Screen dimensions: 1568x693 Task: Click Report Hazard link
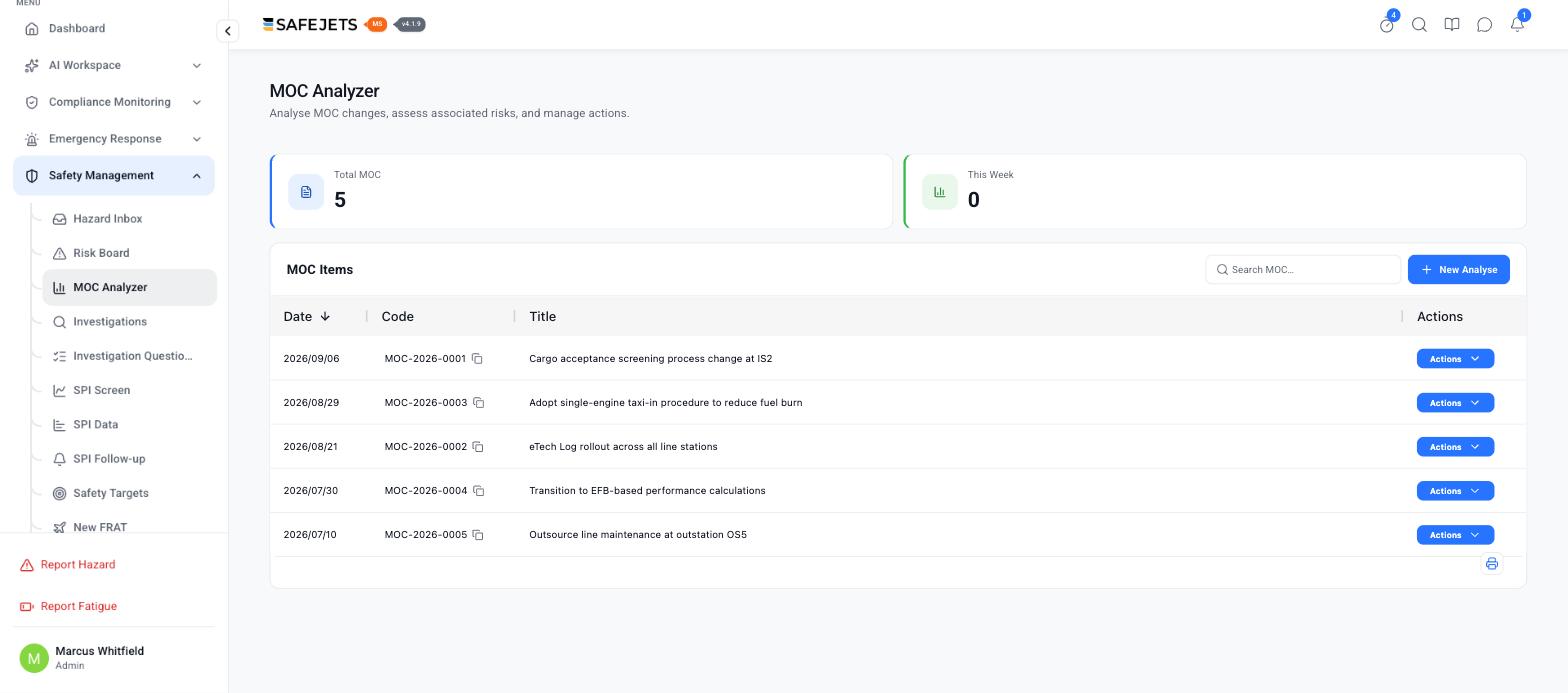(x=68, y=565)
